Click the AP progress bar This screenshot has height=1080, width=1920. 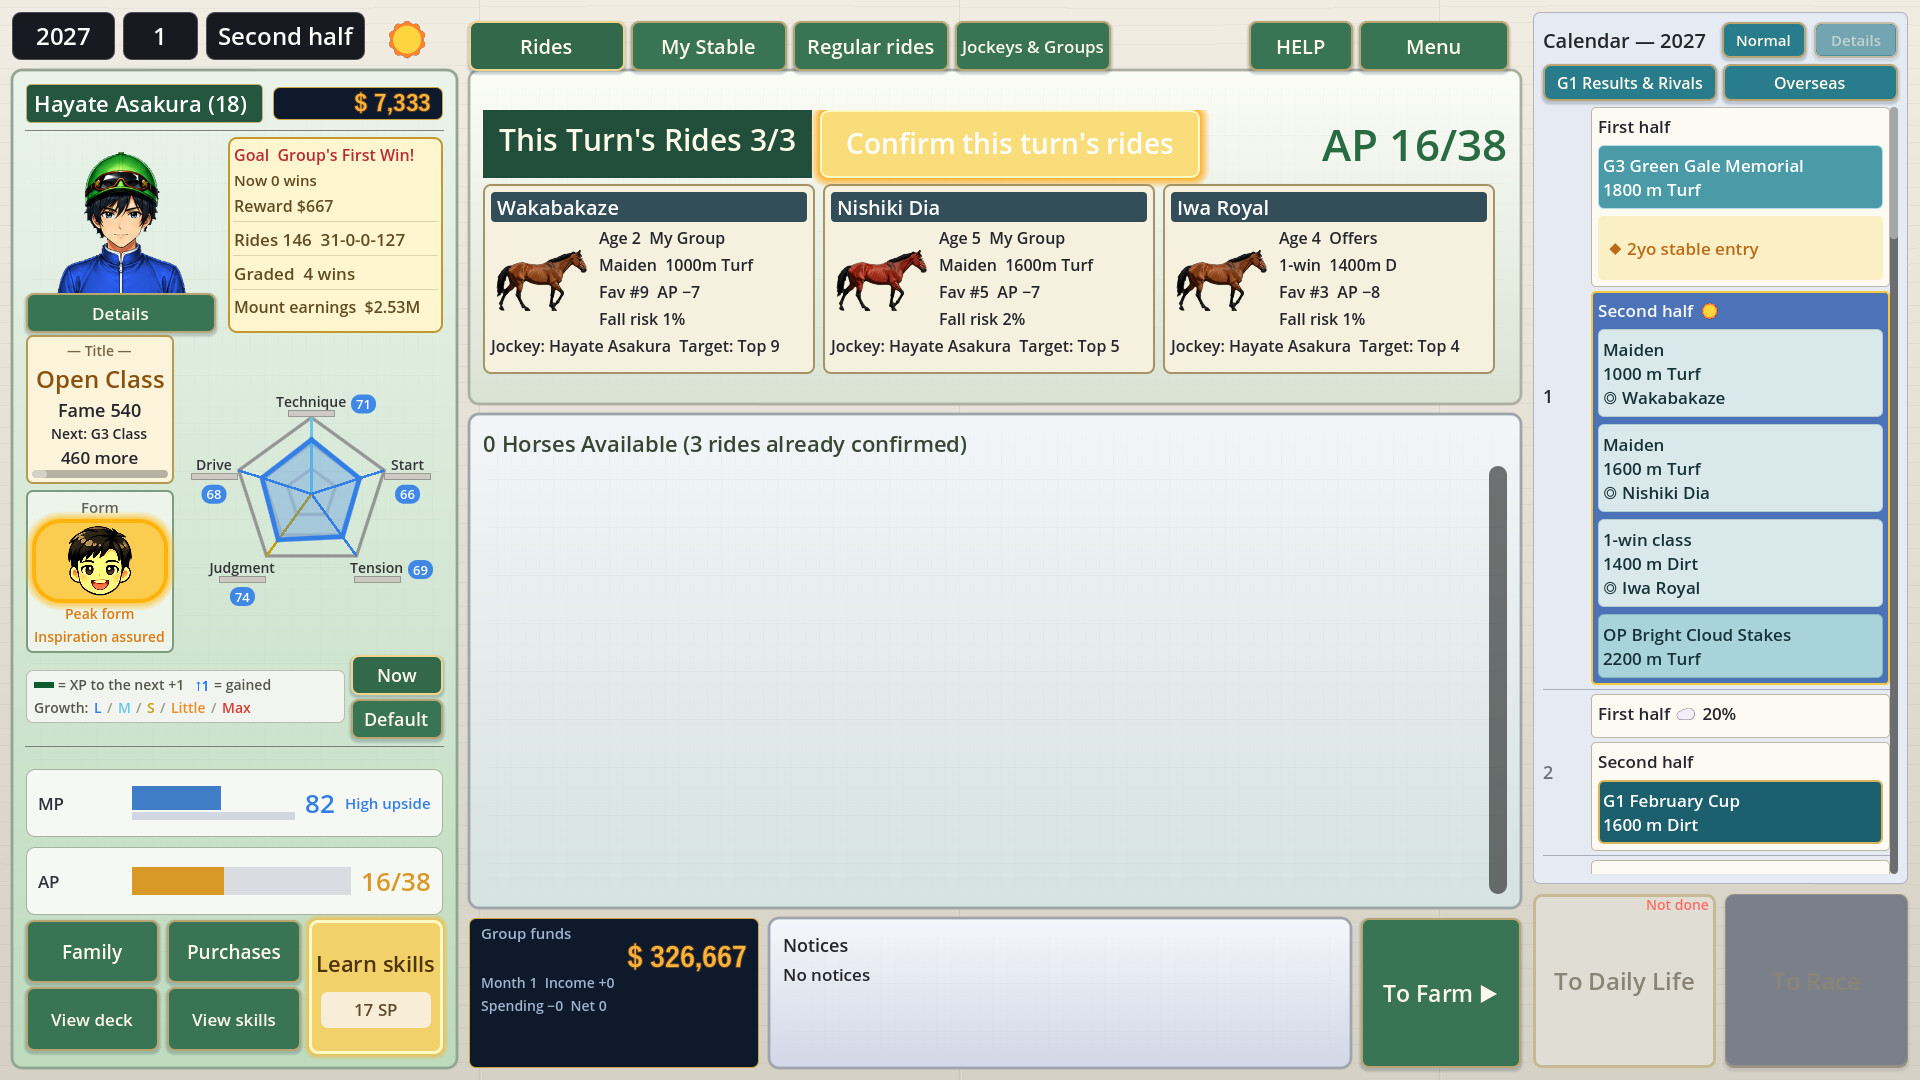tap(241, 881)
